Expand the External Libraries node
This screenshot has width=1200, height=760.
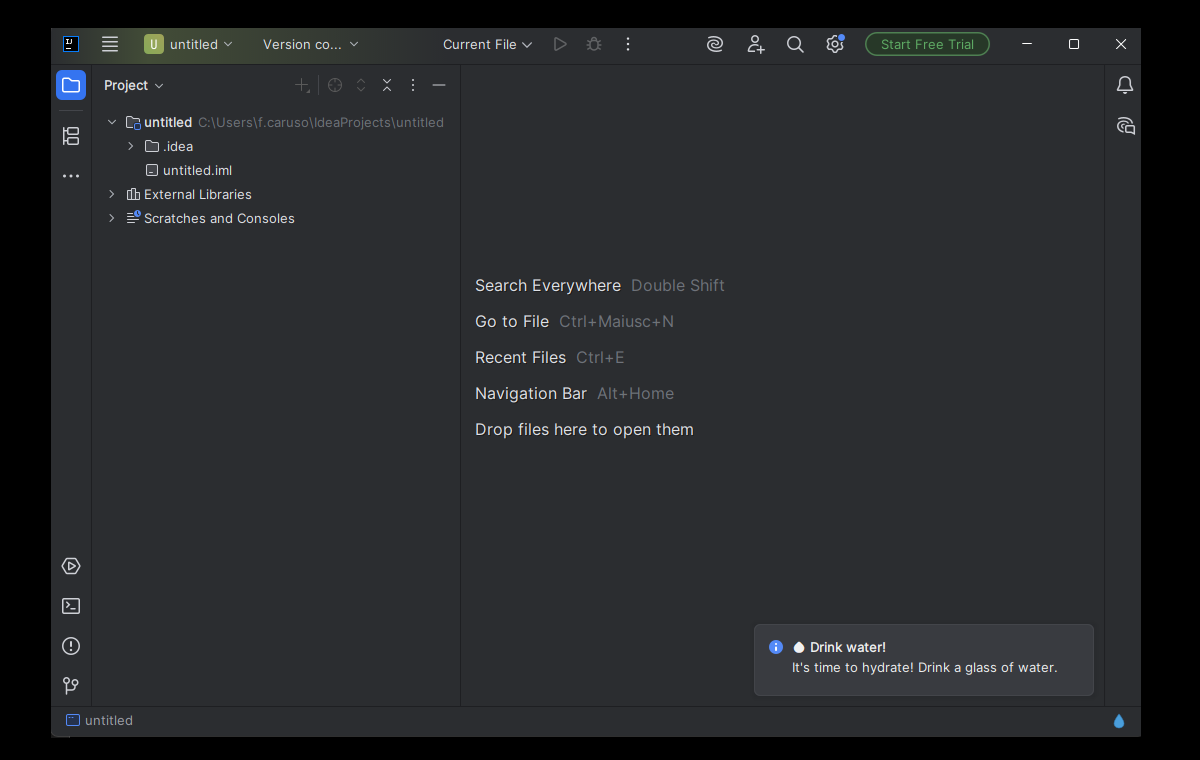tap(112, 194)
